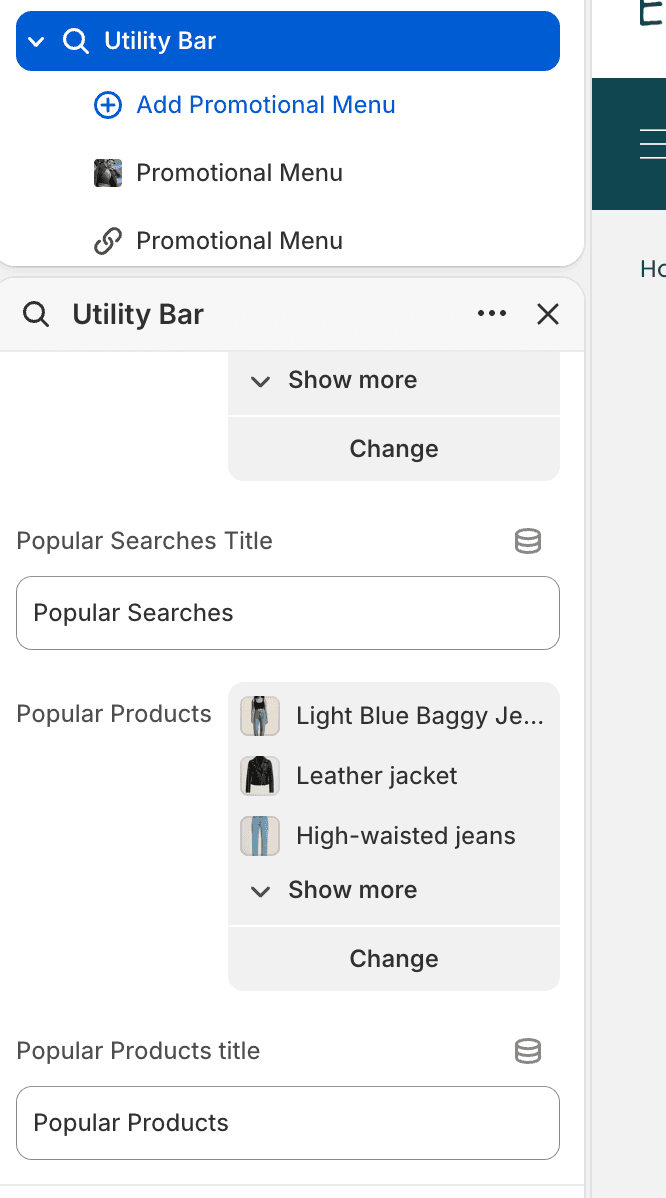Click the magnifier icon in the Utility Bar panel header
This screenshot has width=666, height=1198.
click(36, 314)
